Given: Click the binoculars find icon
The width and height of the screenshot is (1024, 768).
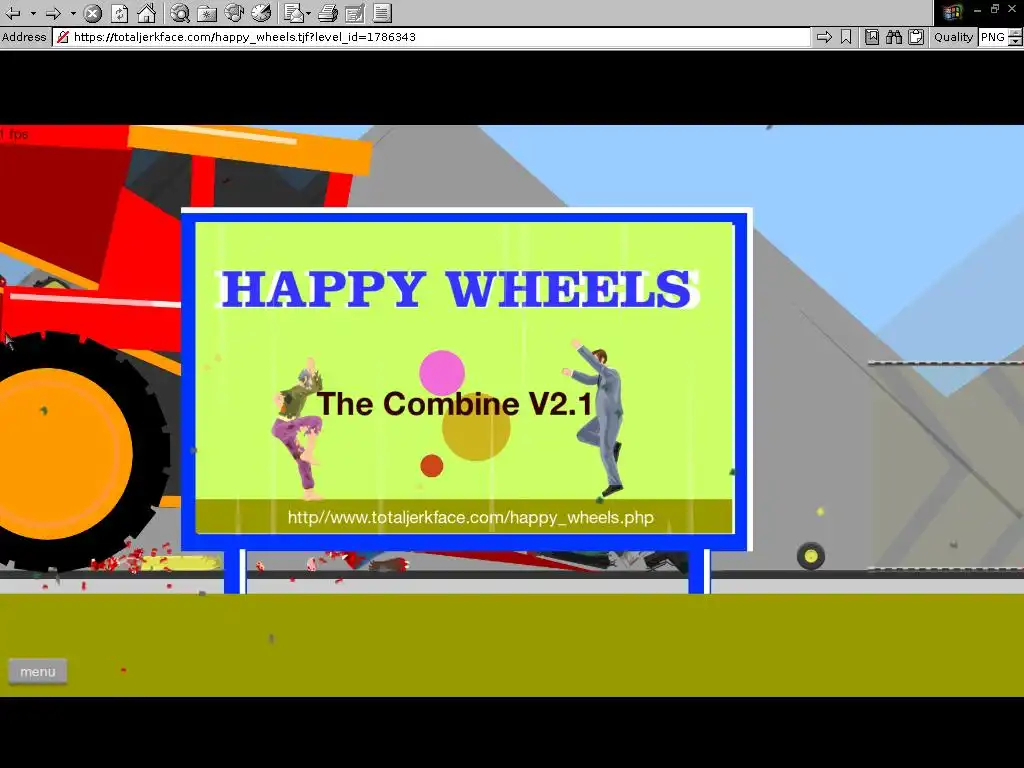Looking at the screenshot, I should coord(894,37).
